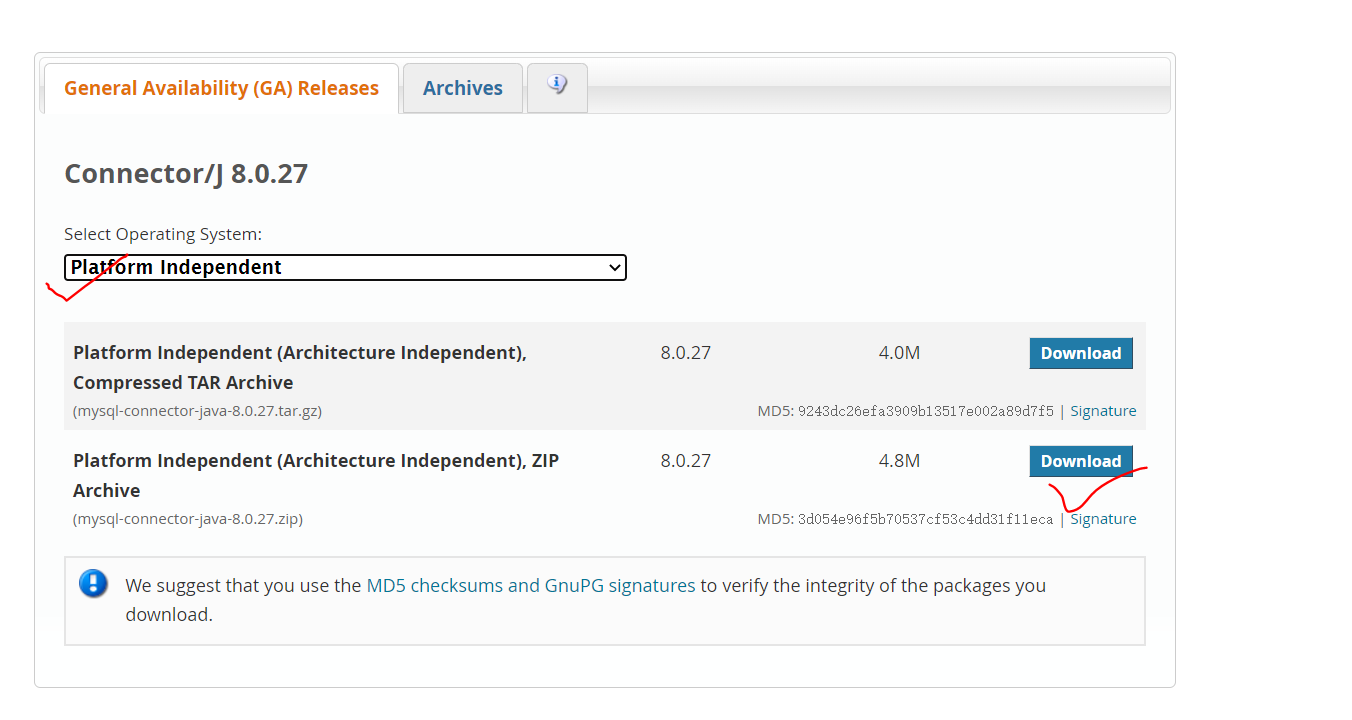Open the Signature link for the ZIP archive
Image resolution: width=1352 pixels, height=720 pixels.
[x=1103, y=518]
